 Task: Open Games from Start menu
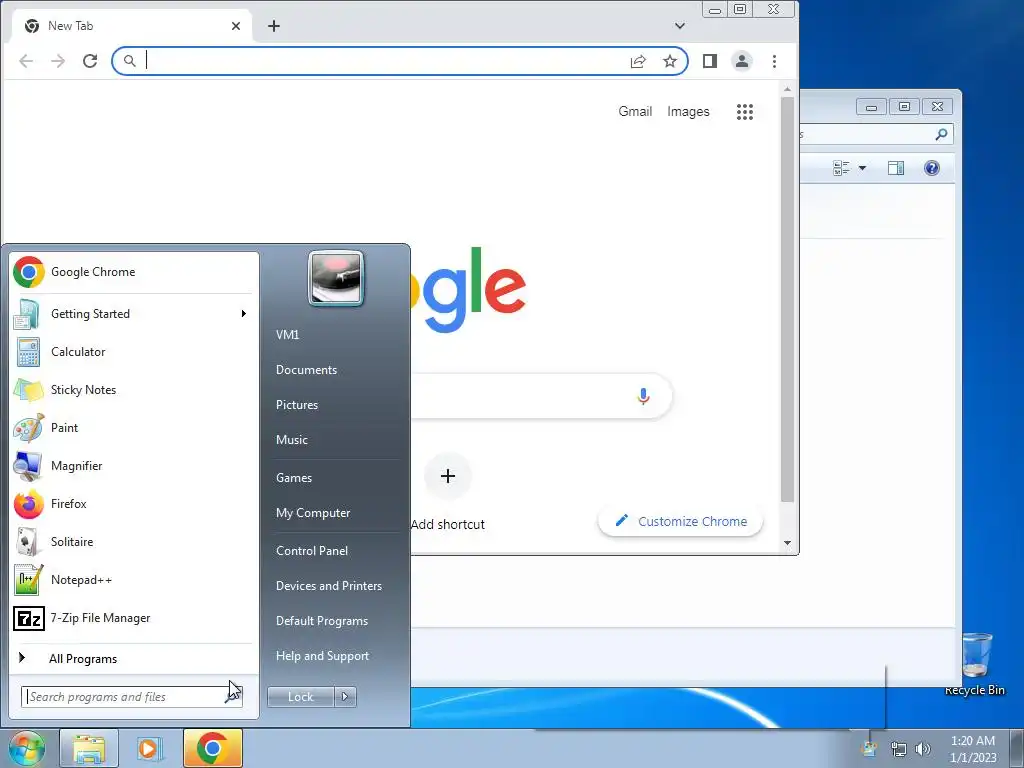[294, 477]
